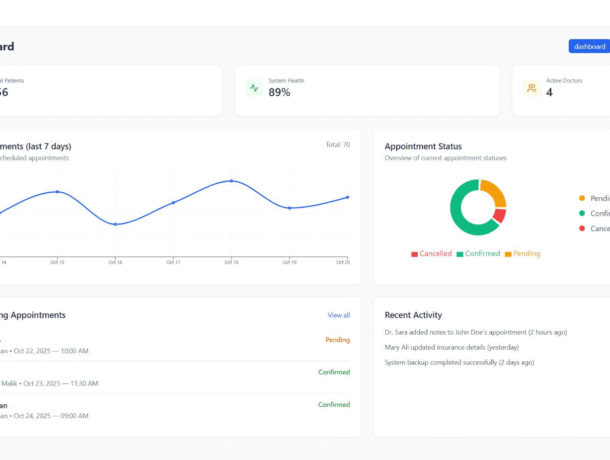Toggle the Pending legend item below the donut
Screen dimensions: 610x460
coord(522,254)
